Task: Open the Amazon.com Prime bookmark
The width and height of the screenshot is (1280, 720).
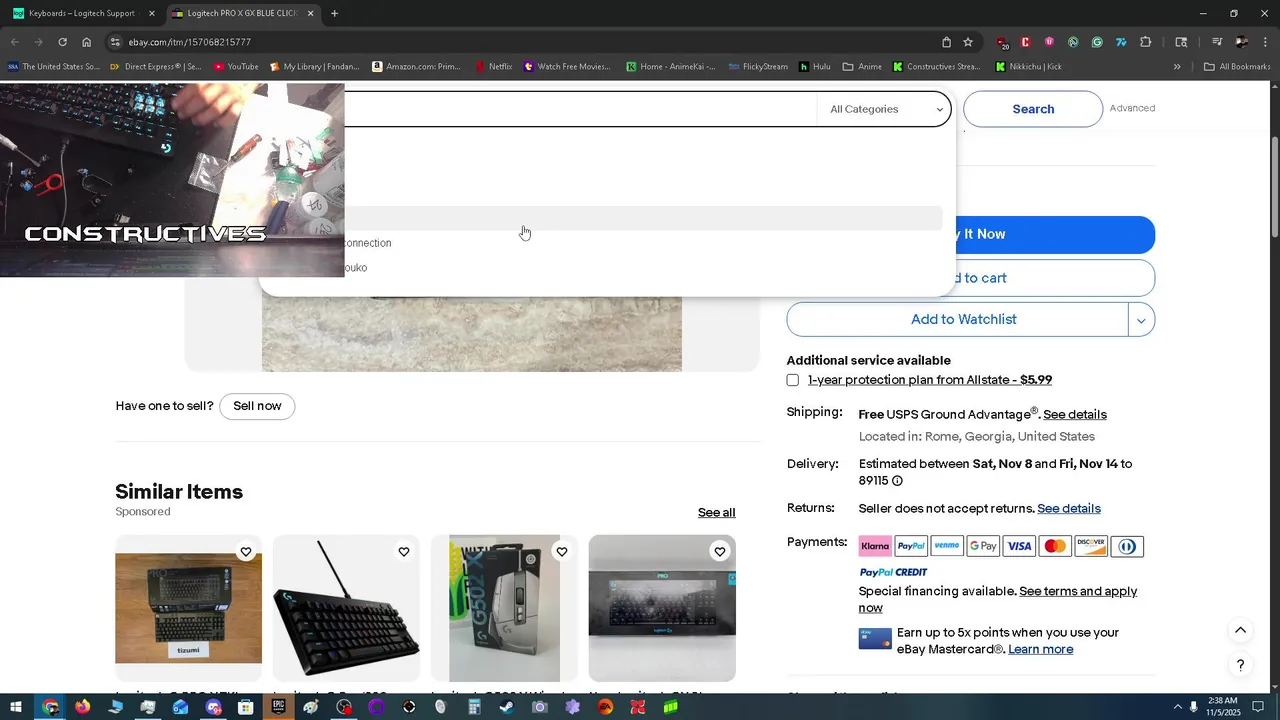Action: coord(416,67)
